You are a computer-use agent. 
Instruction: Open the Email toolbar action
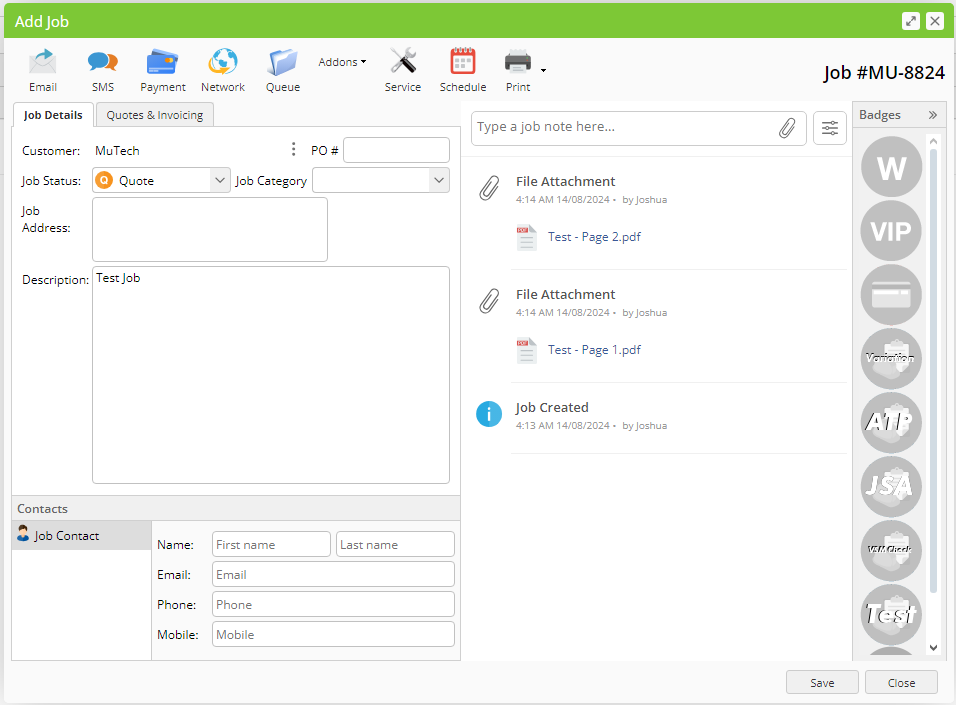click(43, 70)
